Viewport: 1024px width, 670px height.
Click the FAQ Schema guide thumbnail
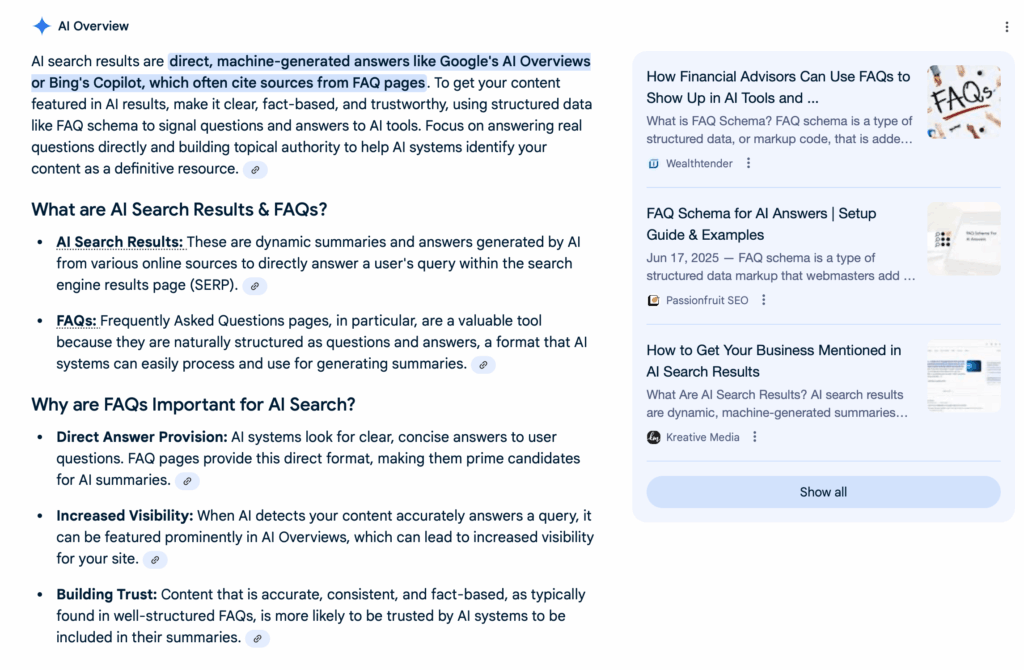click(963, 239)
